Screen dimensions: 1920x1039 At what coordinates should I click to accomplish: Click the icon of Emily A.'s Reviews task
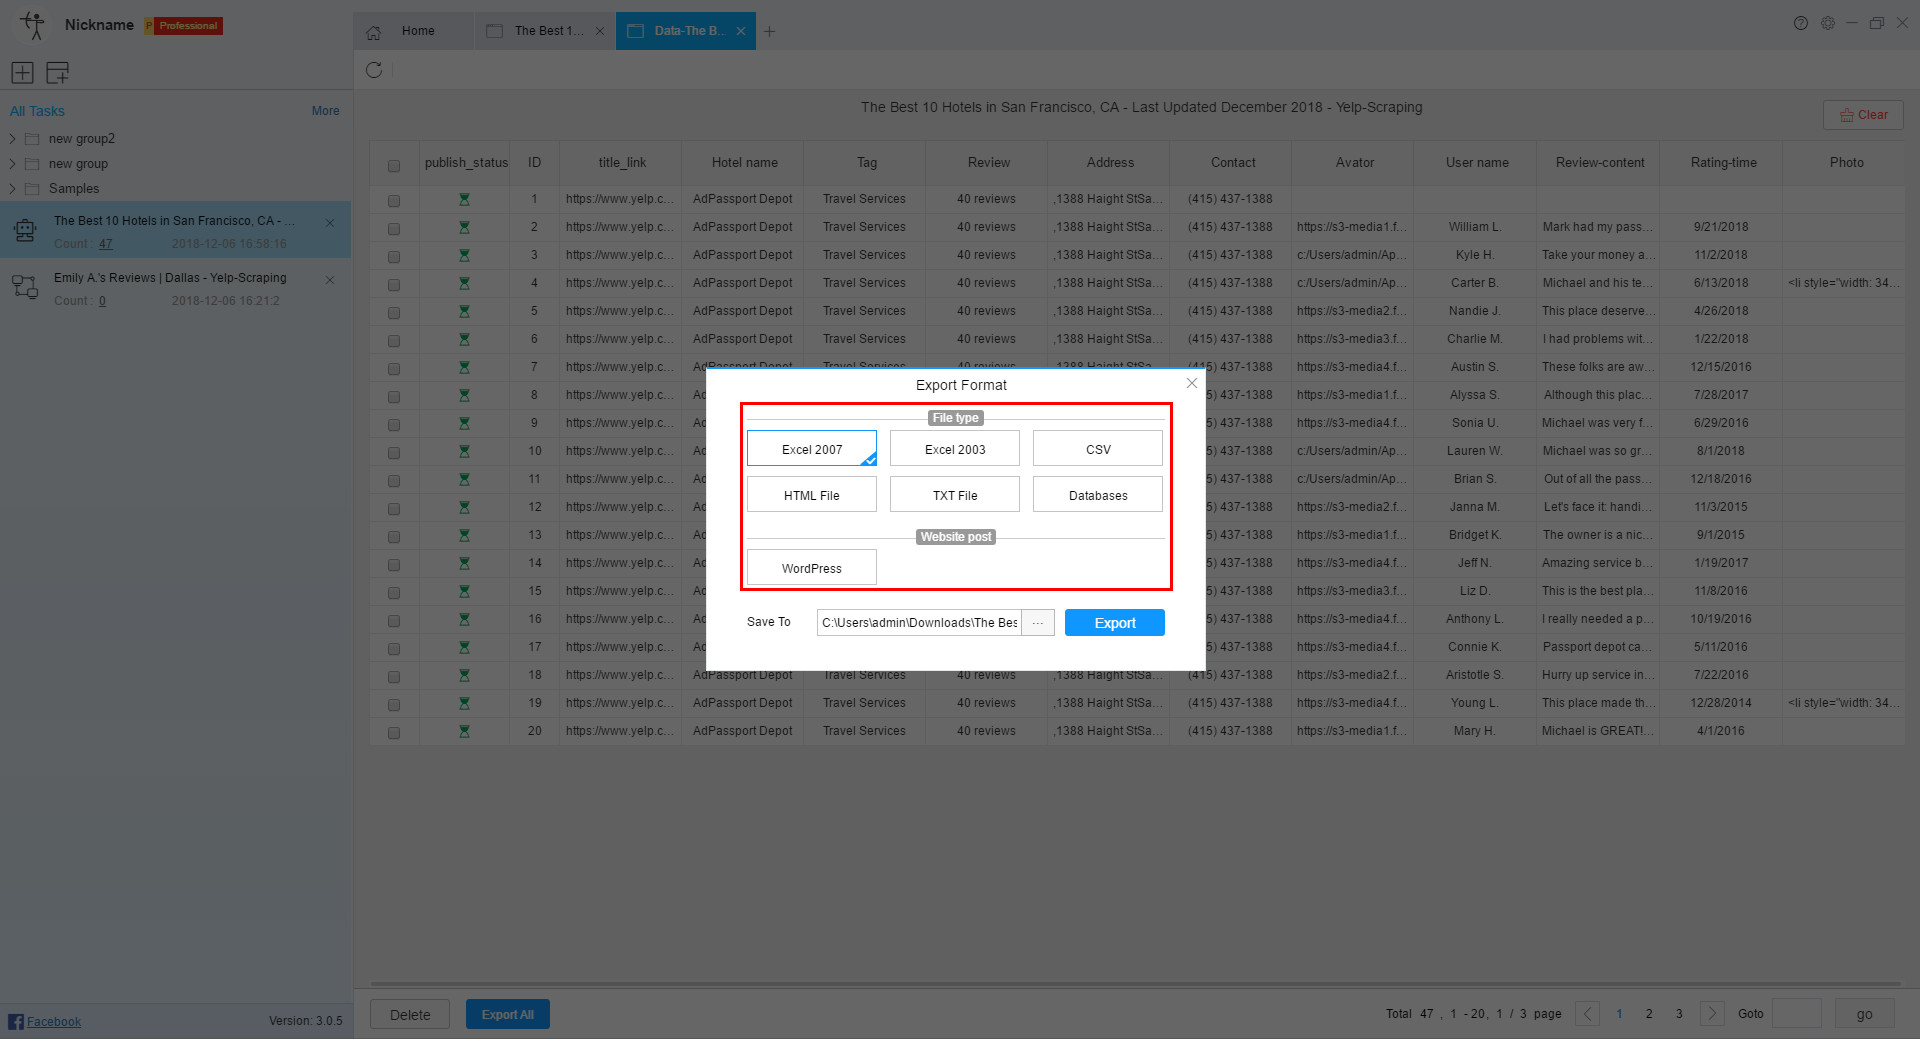[25, 288]
